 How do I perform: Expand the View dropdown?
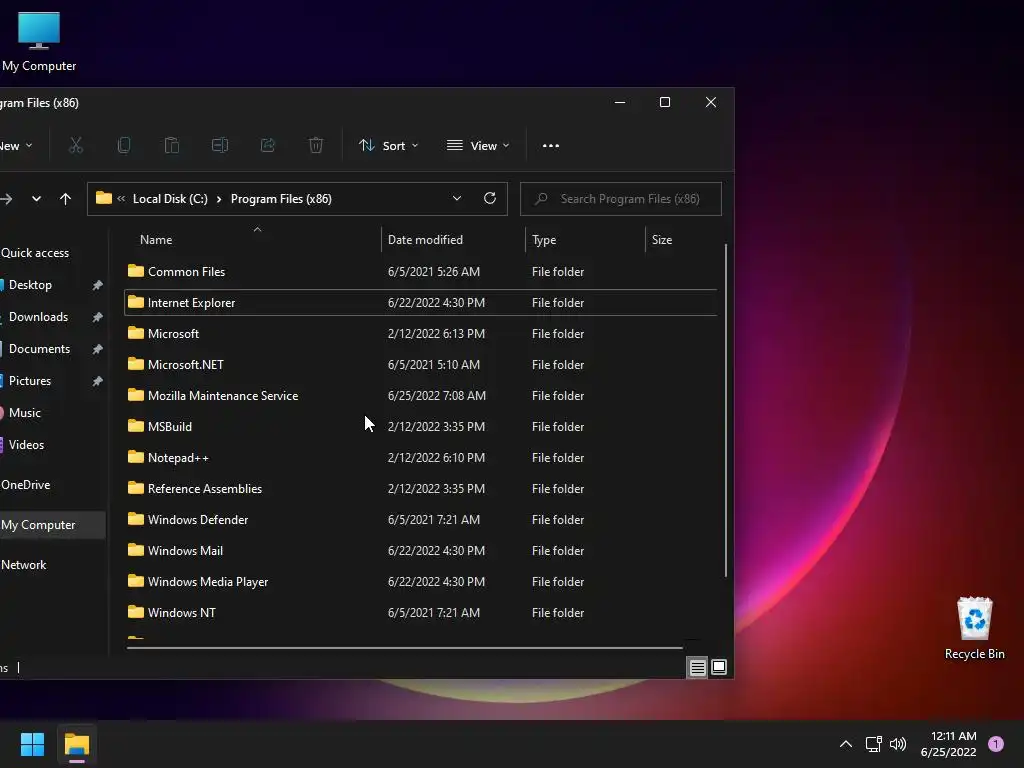coord(478,146)
